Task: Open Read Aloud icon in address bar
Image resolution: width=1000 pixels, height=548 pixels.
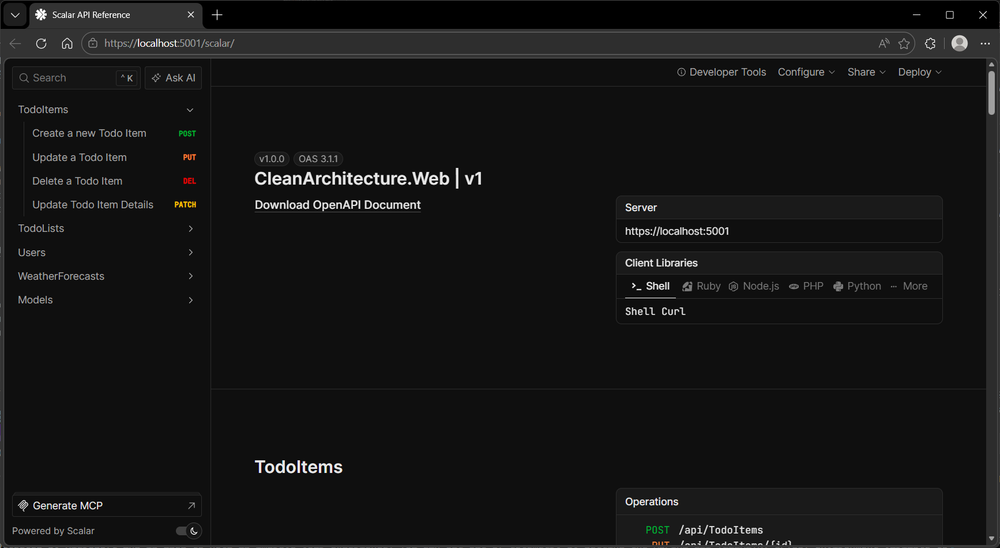Action: pos(883,43)
